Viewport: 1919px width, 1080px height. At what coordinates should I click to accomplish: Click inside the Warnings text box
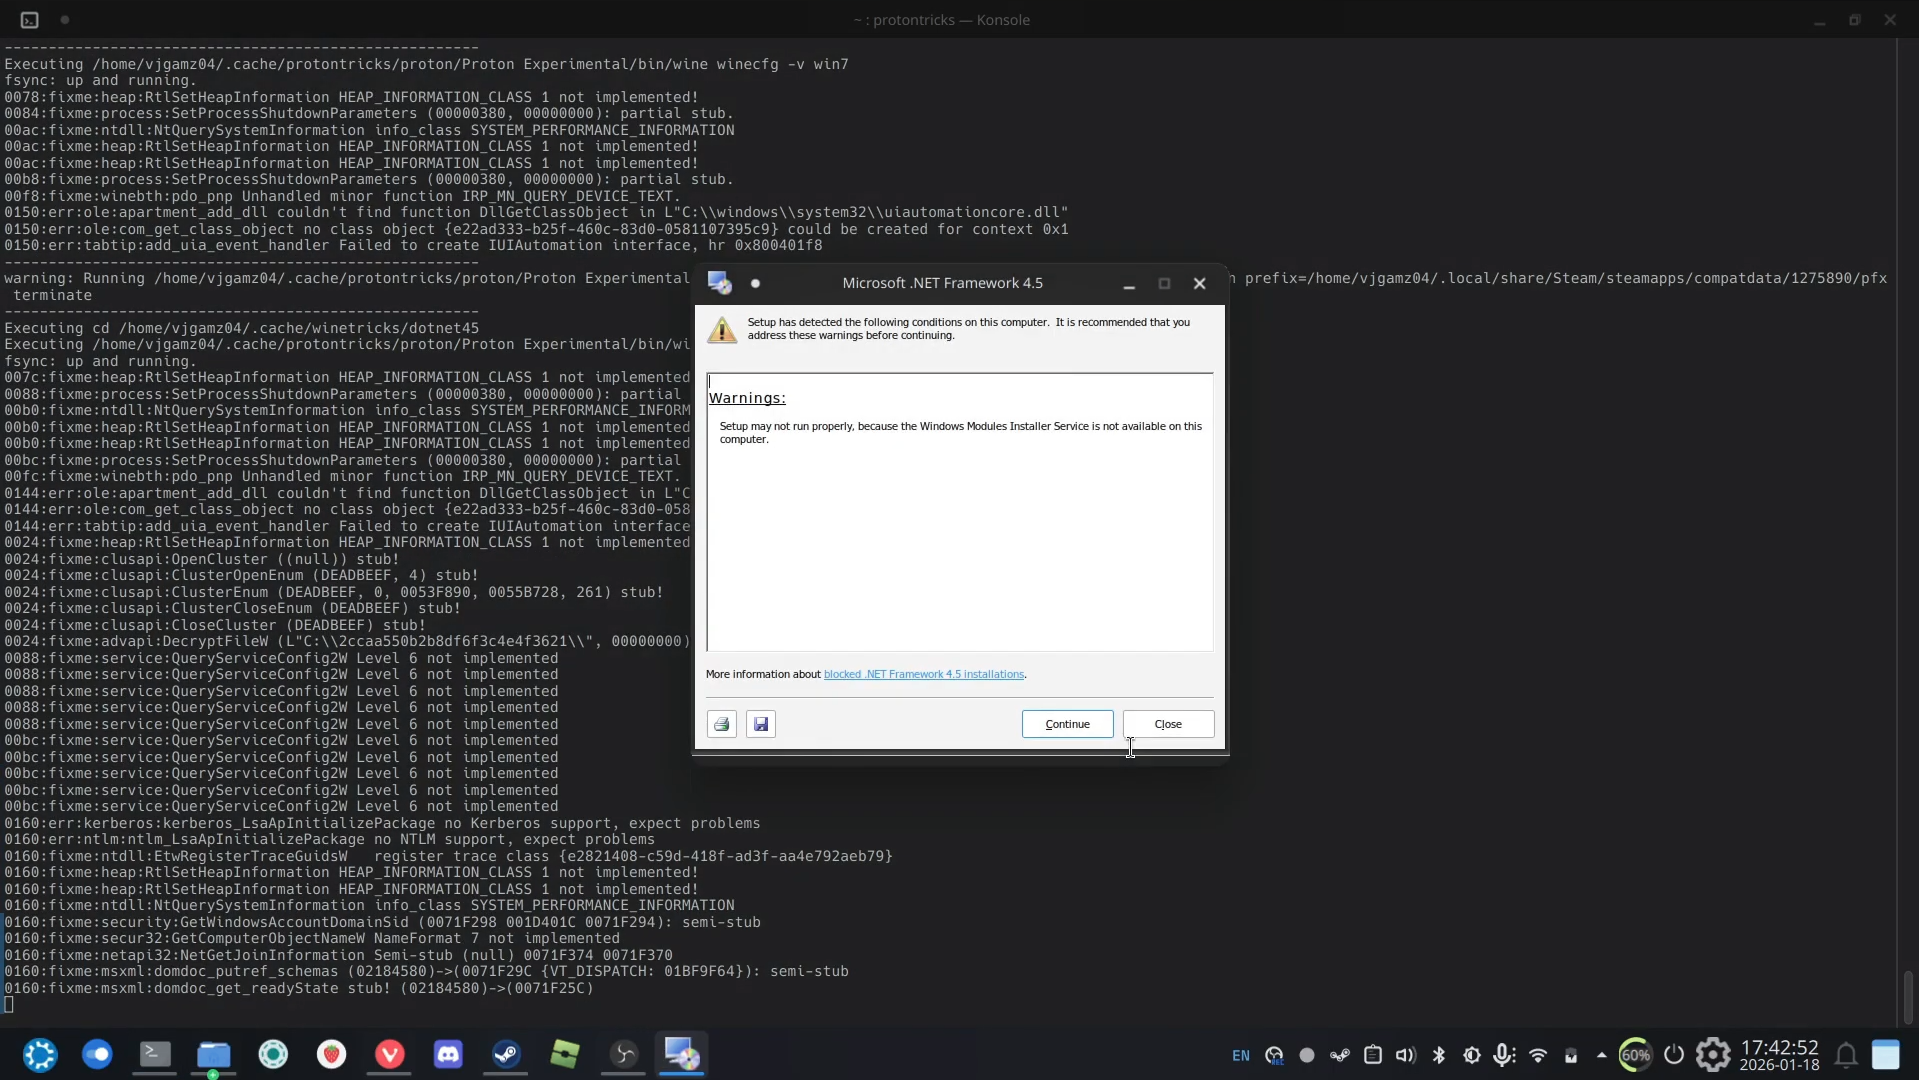(x=960, y=512)
